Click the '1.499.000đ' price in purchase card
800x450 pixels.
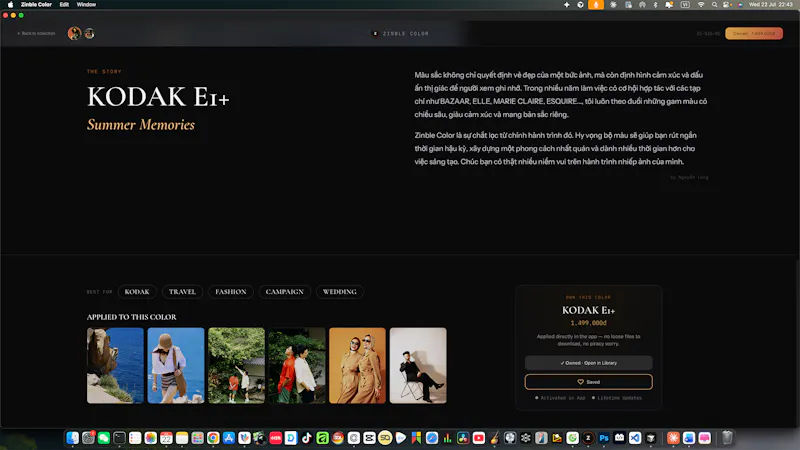pyautogui.click(x=588, y=323)
